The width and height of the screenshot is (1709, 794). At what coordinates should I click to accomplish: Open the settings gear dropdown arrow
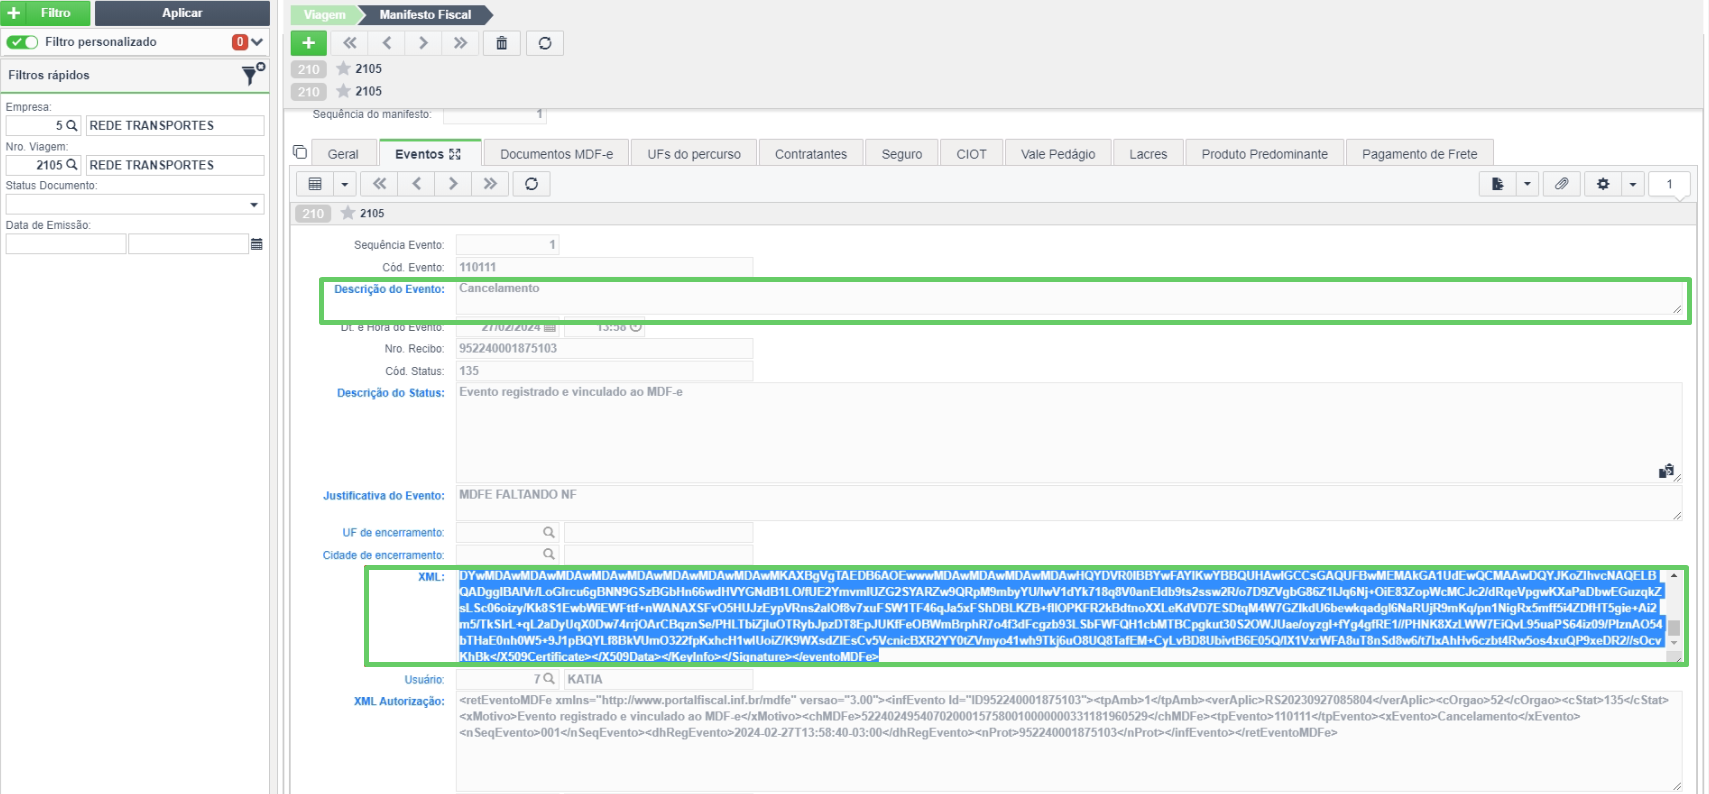point(1632,184)
